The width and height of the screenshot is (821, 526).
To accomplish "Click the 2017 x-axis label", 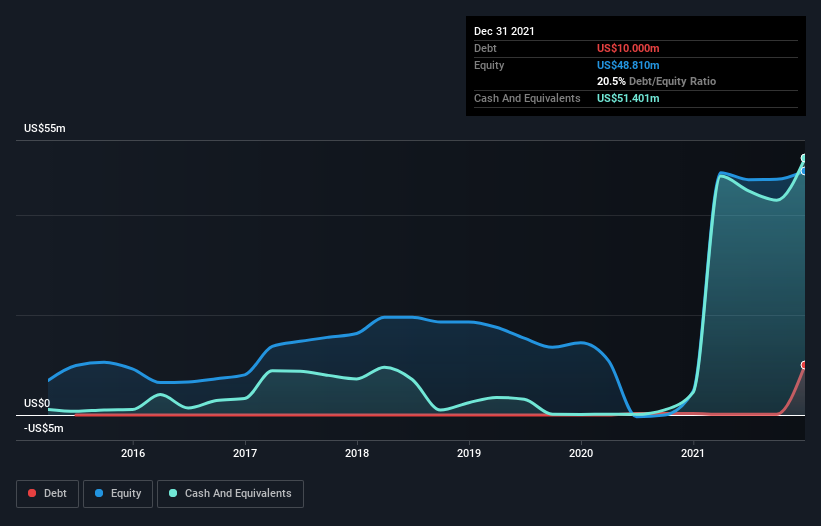I will pyautogui.click(x=245, y=453).
